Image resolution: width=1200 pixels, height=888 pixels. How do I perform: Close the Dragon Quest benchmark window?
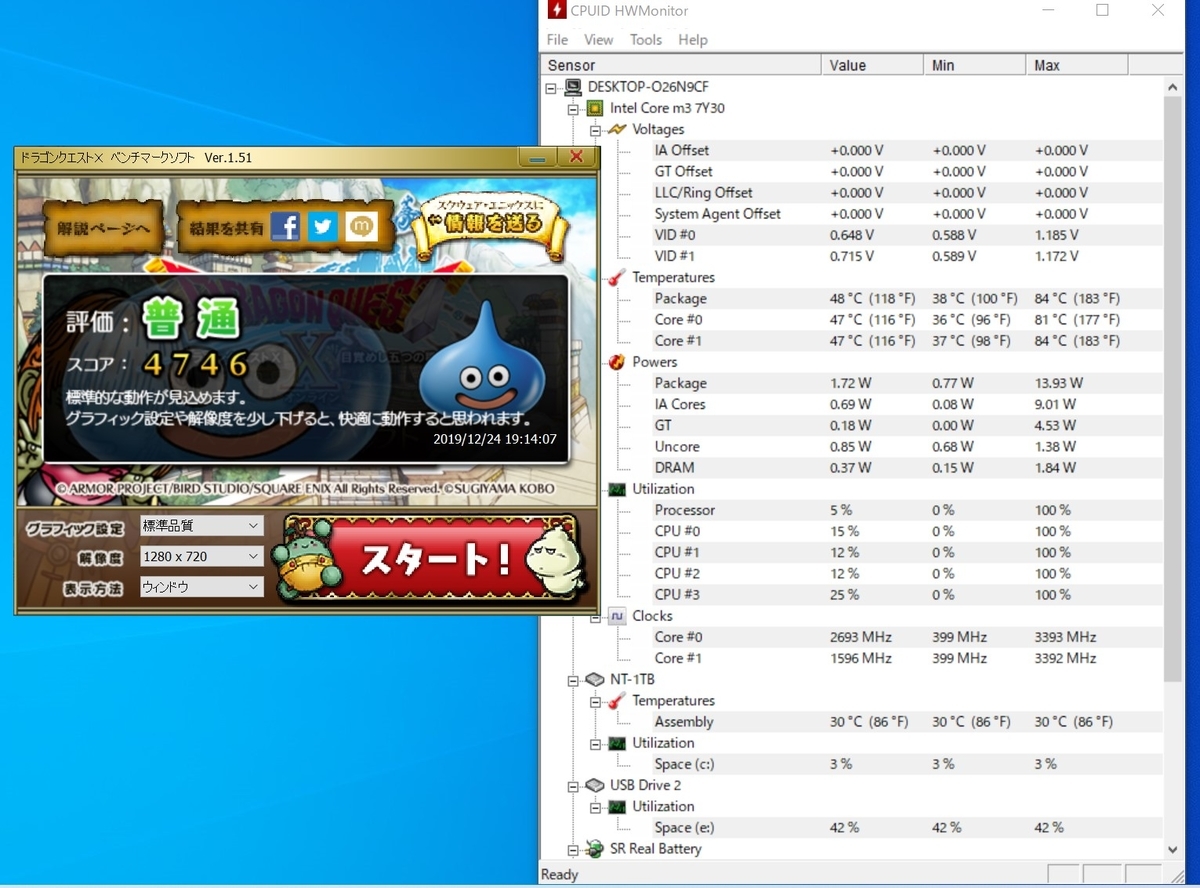pos(576,157)
